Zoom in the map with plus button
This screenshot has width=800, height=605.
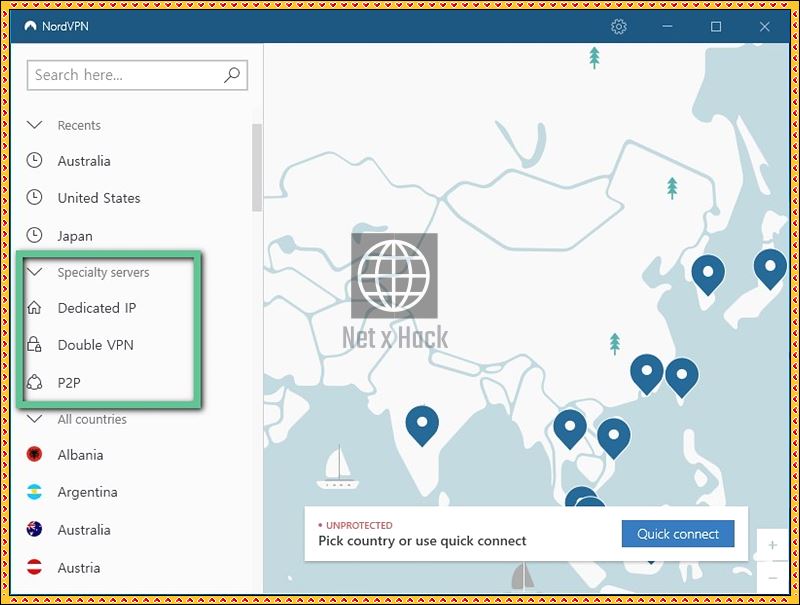(772, 545)
